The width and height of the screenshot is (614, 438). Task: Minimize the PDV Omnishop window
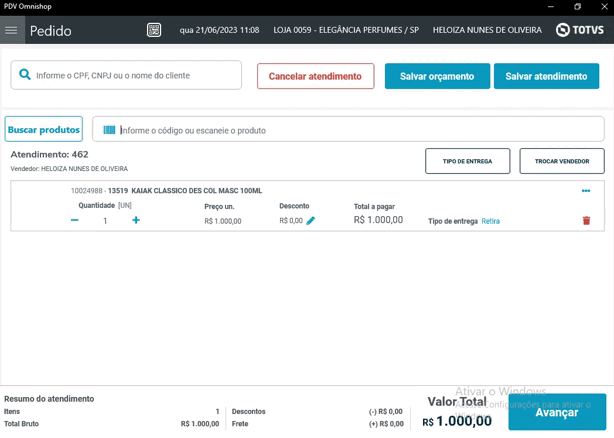[551, 7]
